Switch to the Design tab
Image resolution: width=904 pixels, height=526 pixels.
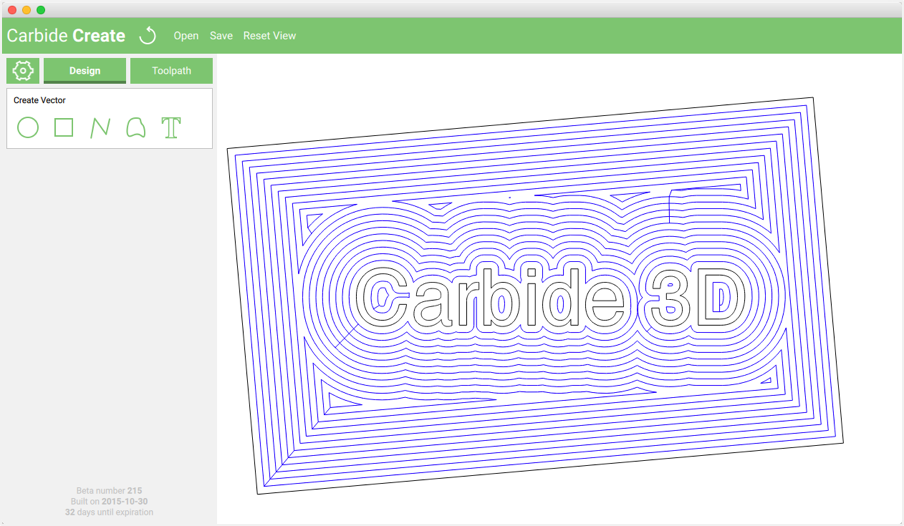(x=85, y=70)
